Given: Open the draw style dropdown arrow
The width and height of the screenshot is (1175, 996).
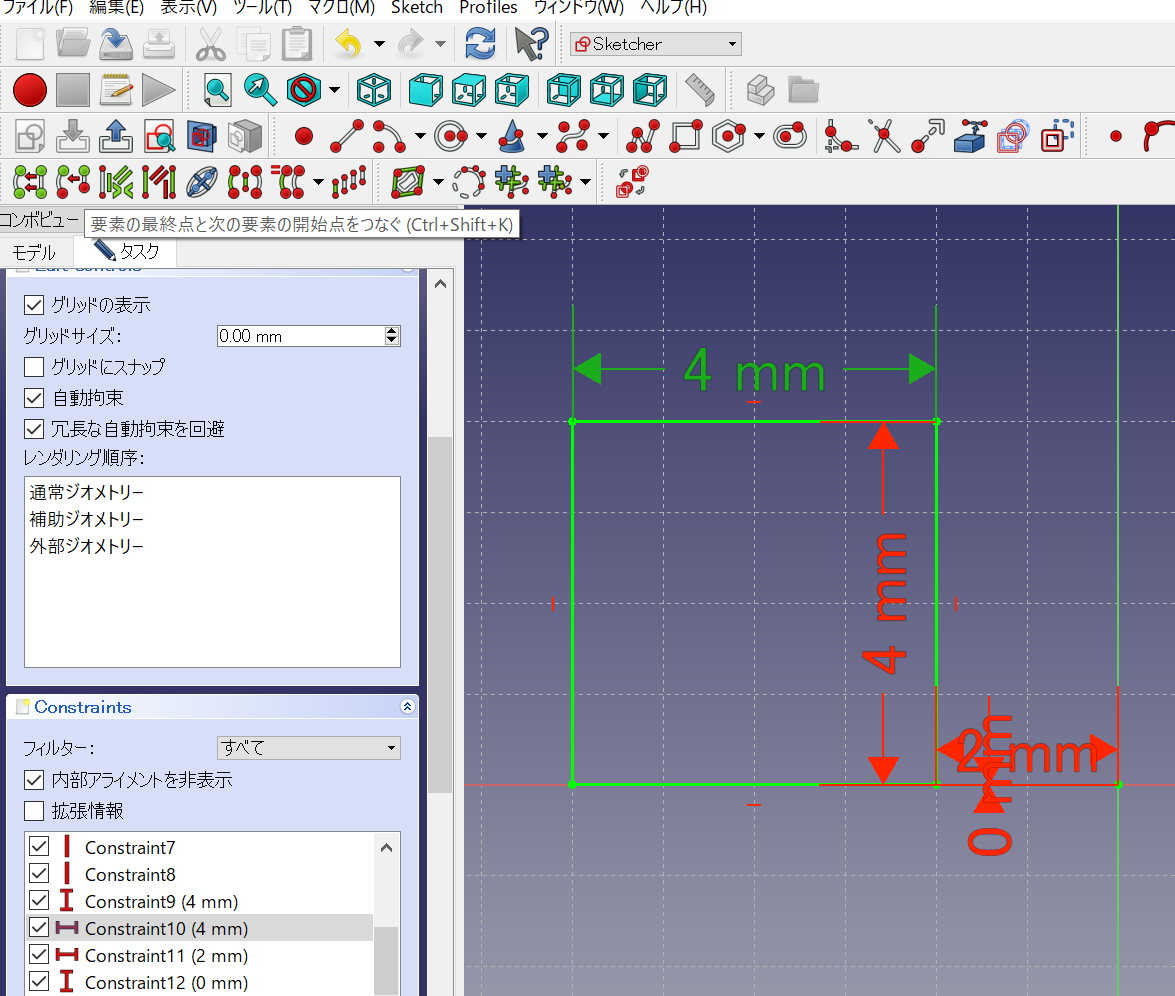Looking at the screenshot, I should (x=334, y=91).
